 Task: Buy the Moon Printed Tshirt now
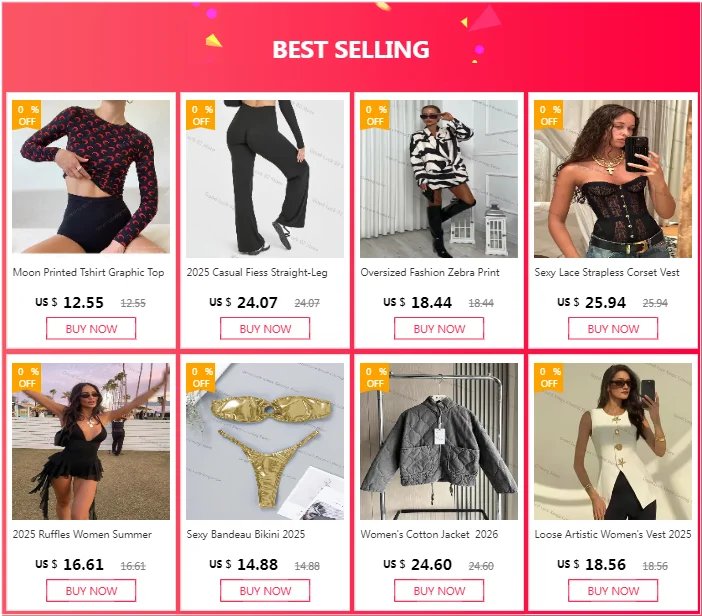coord(91,329)
